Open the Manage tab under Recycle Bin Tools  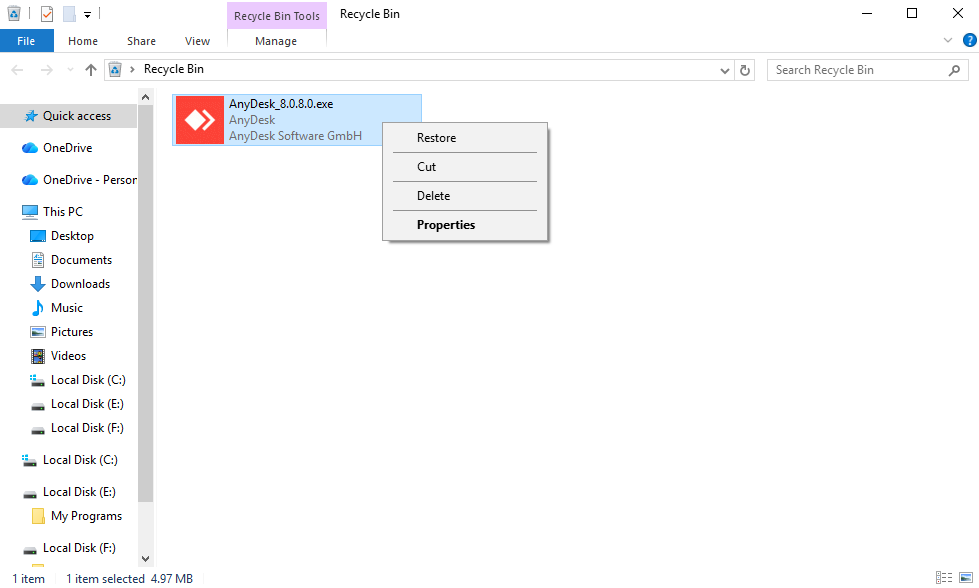276,41
